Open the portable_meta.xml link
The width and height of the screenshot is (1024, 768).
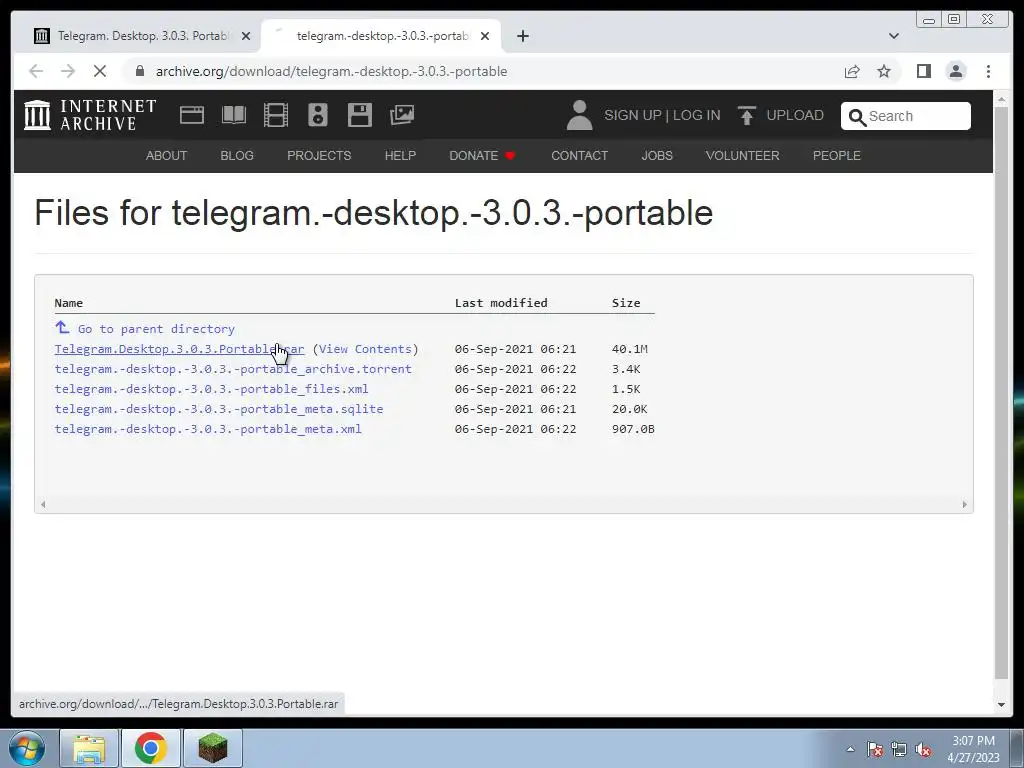click(208, 429)
